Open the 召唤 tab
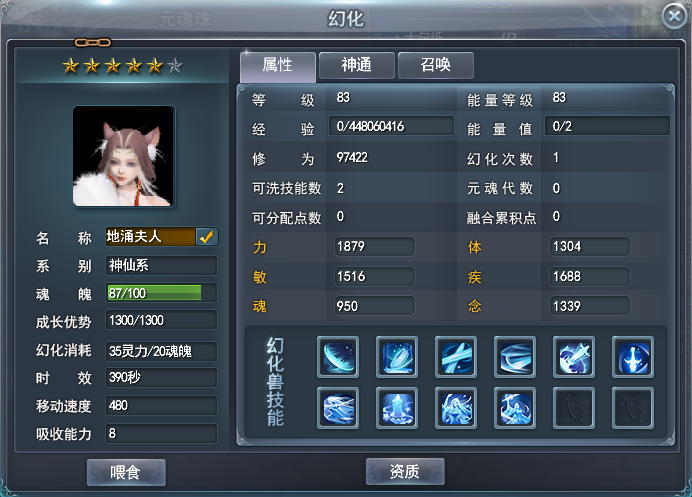The image size is (692, 497). (x=436, y=65)
